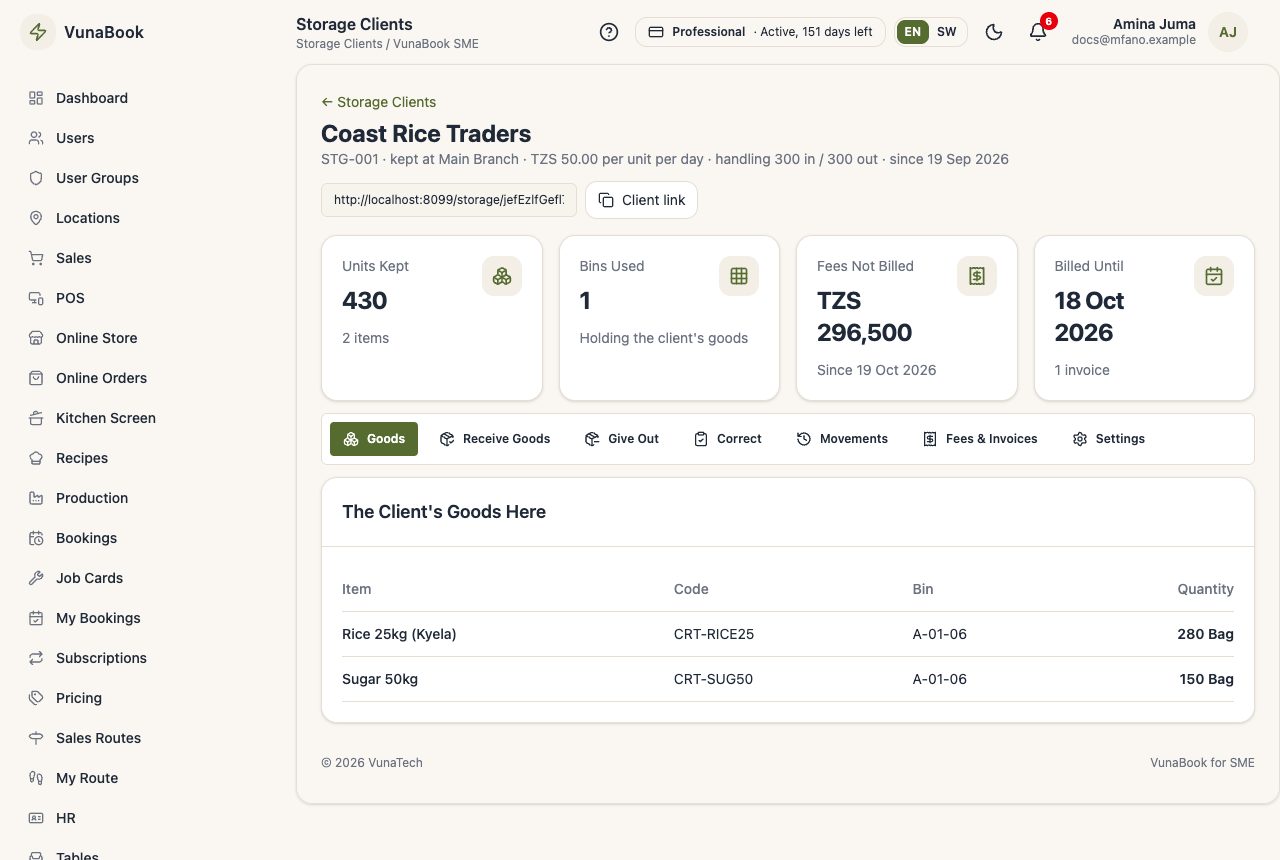Open the help question mark icon
Viewport: 1280px width, 860px height.
tap(609, 32)
